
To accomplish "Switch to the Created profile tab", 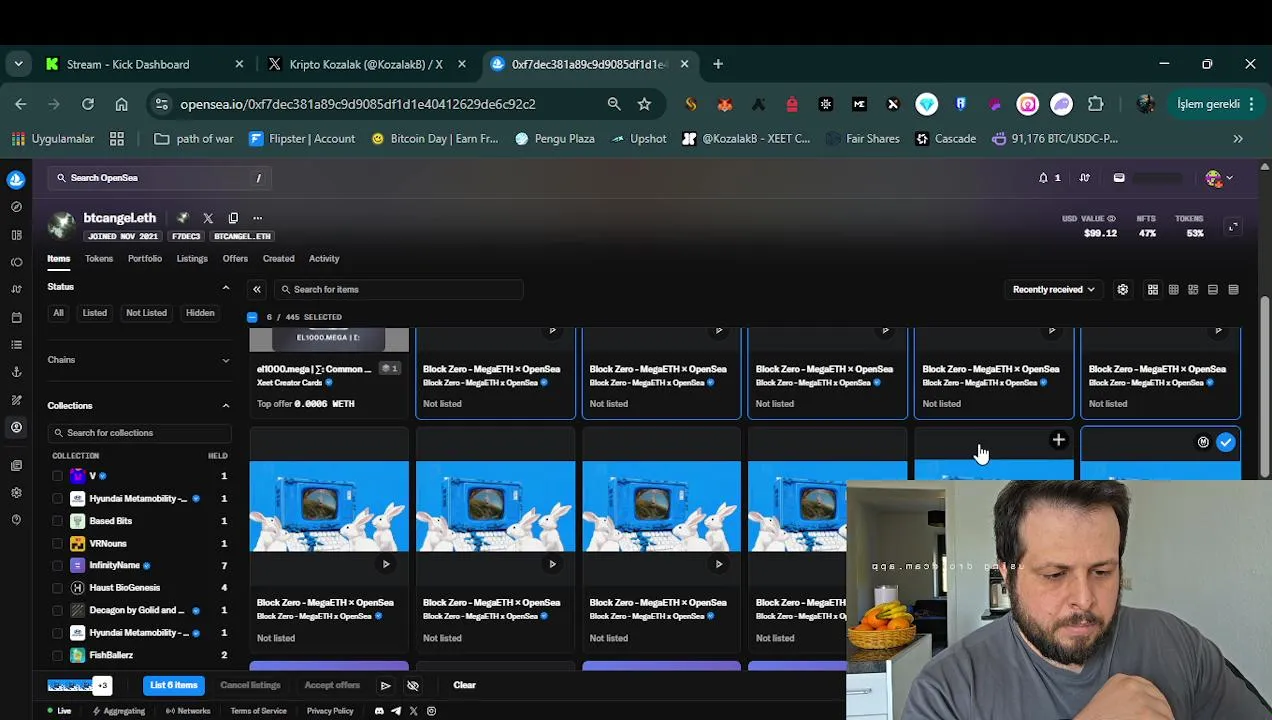I will [279, 259].
